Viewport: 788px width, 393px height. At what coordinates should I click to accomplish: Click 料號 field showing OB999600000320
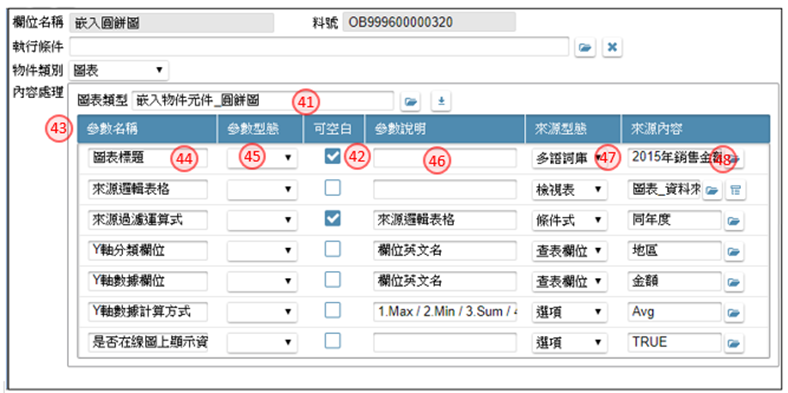pyautogui.click(x=429, y=23)
